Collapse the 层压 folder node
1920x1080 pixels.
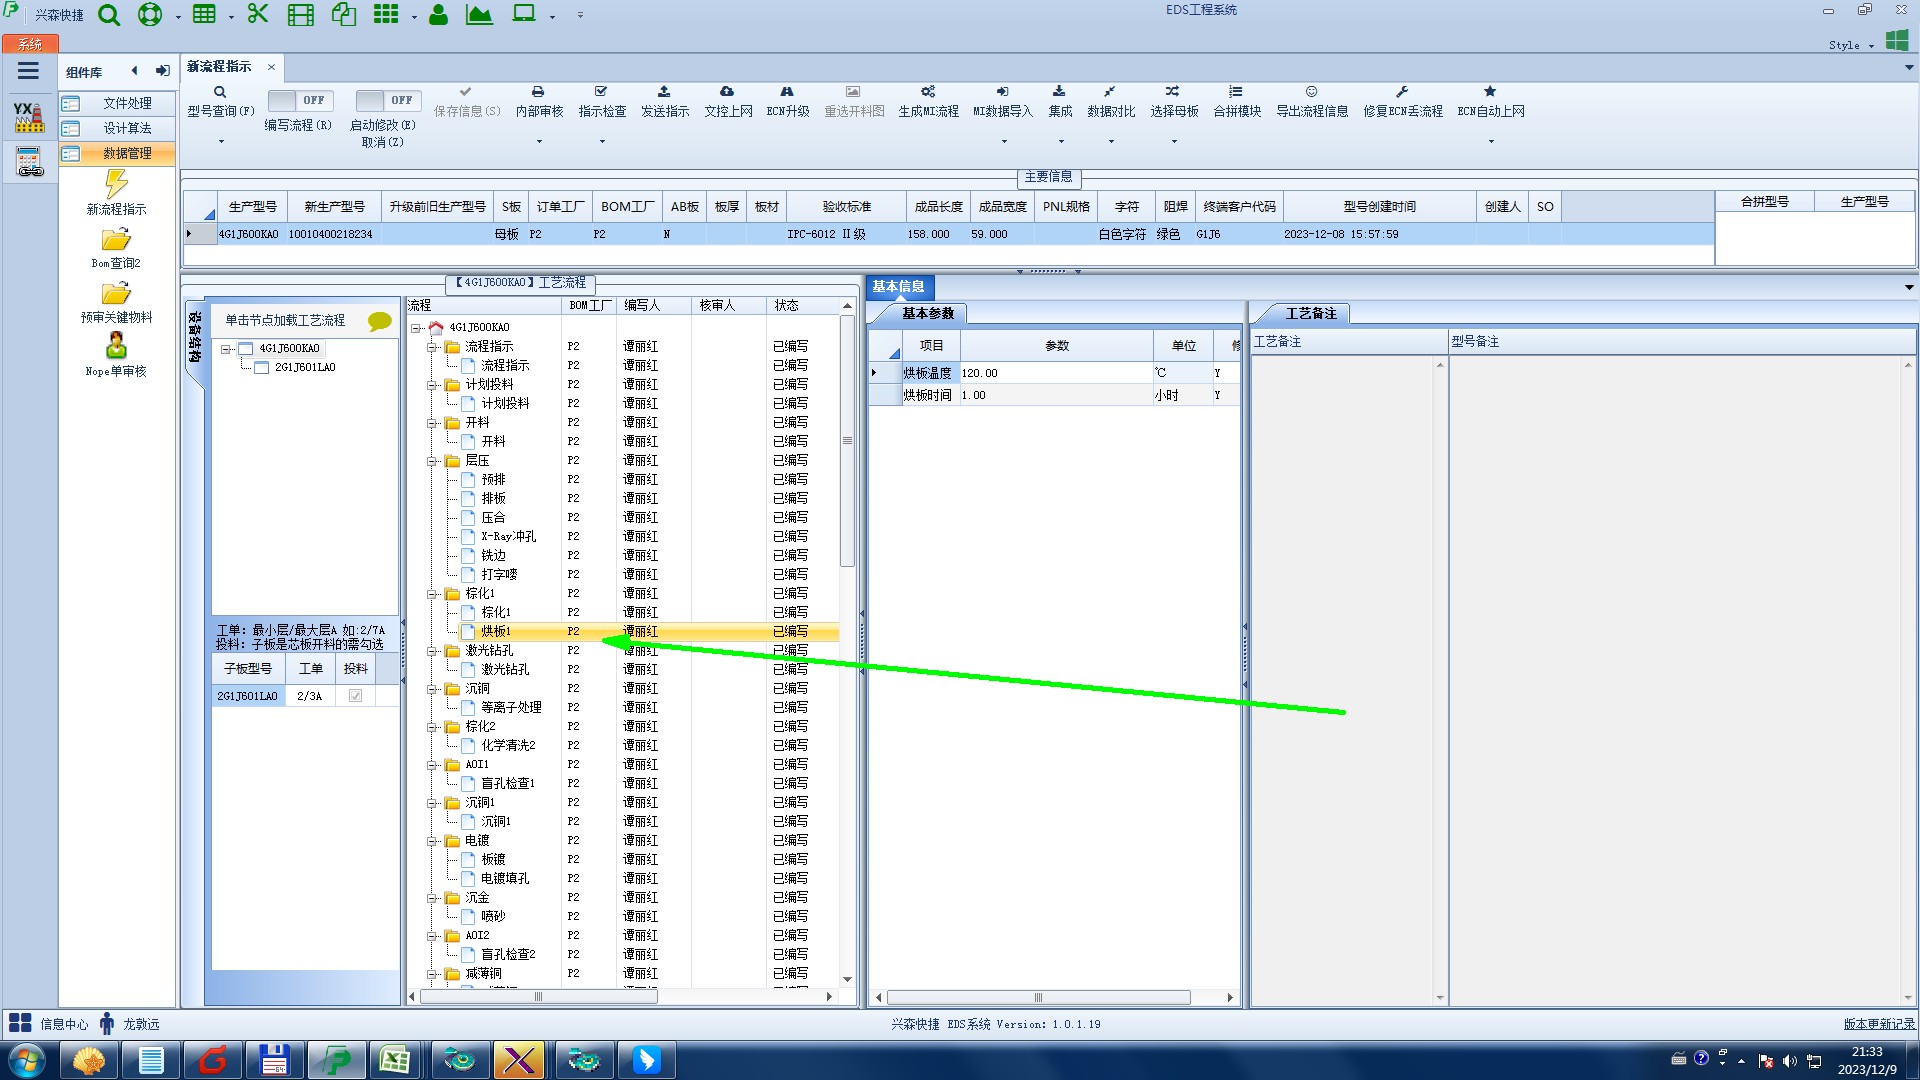432,461
